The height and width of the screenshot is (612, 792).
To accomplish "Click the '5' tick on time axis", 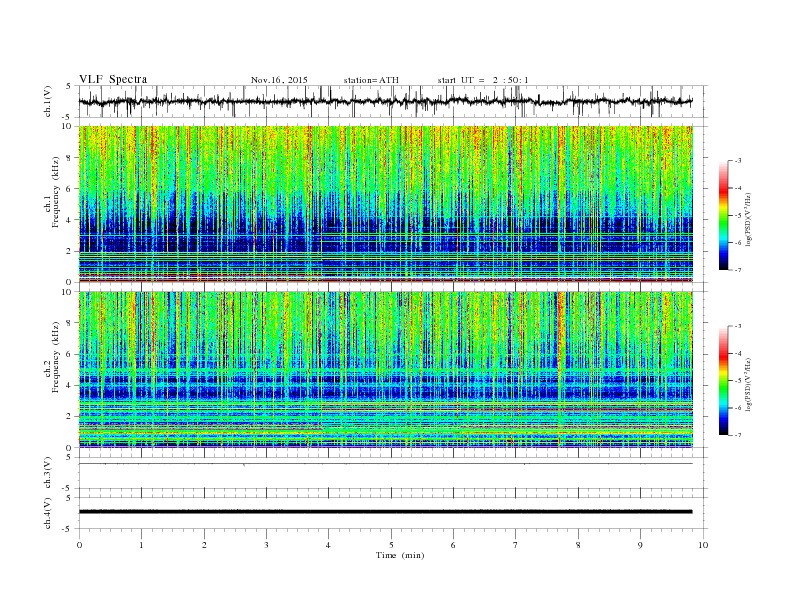I will point(391,545).
